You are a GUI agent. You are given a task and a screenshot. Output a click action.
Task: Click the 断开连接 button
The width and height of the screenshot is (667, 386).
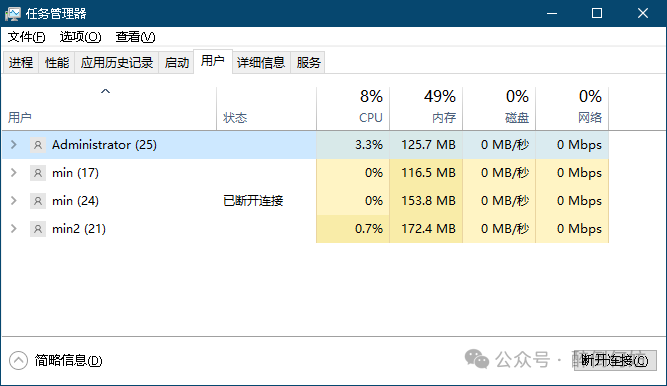(615, 360)
